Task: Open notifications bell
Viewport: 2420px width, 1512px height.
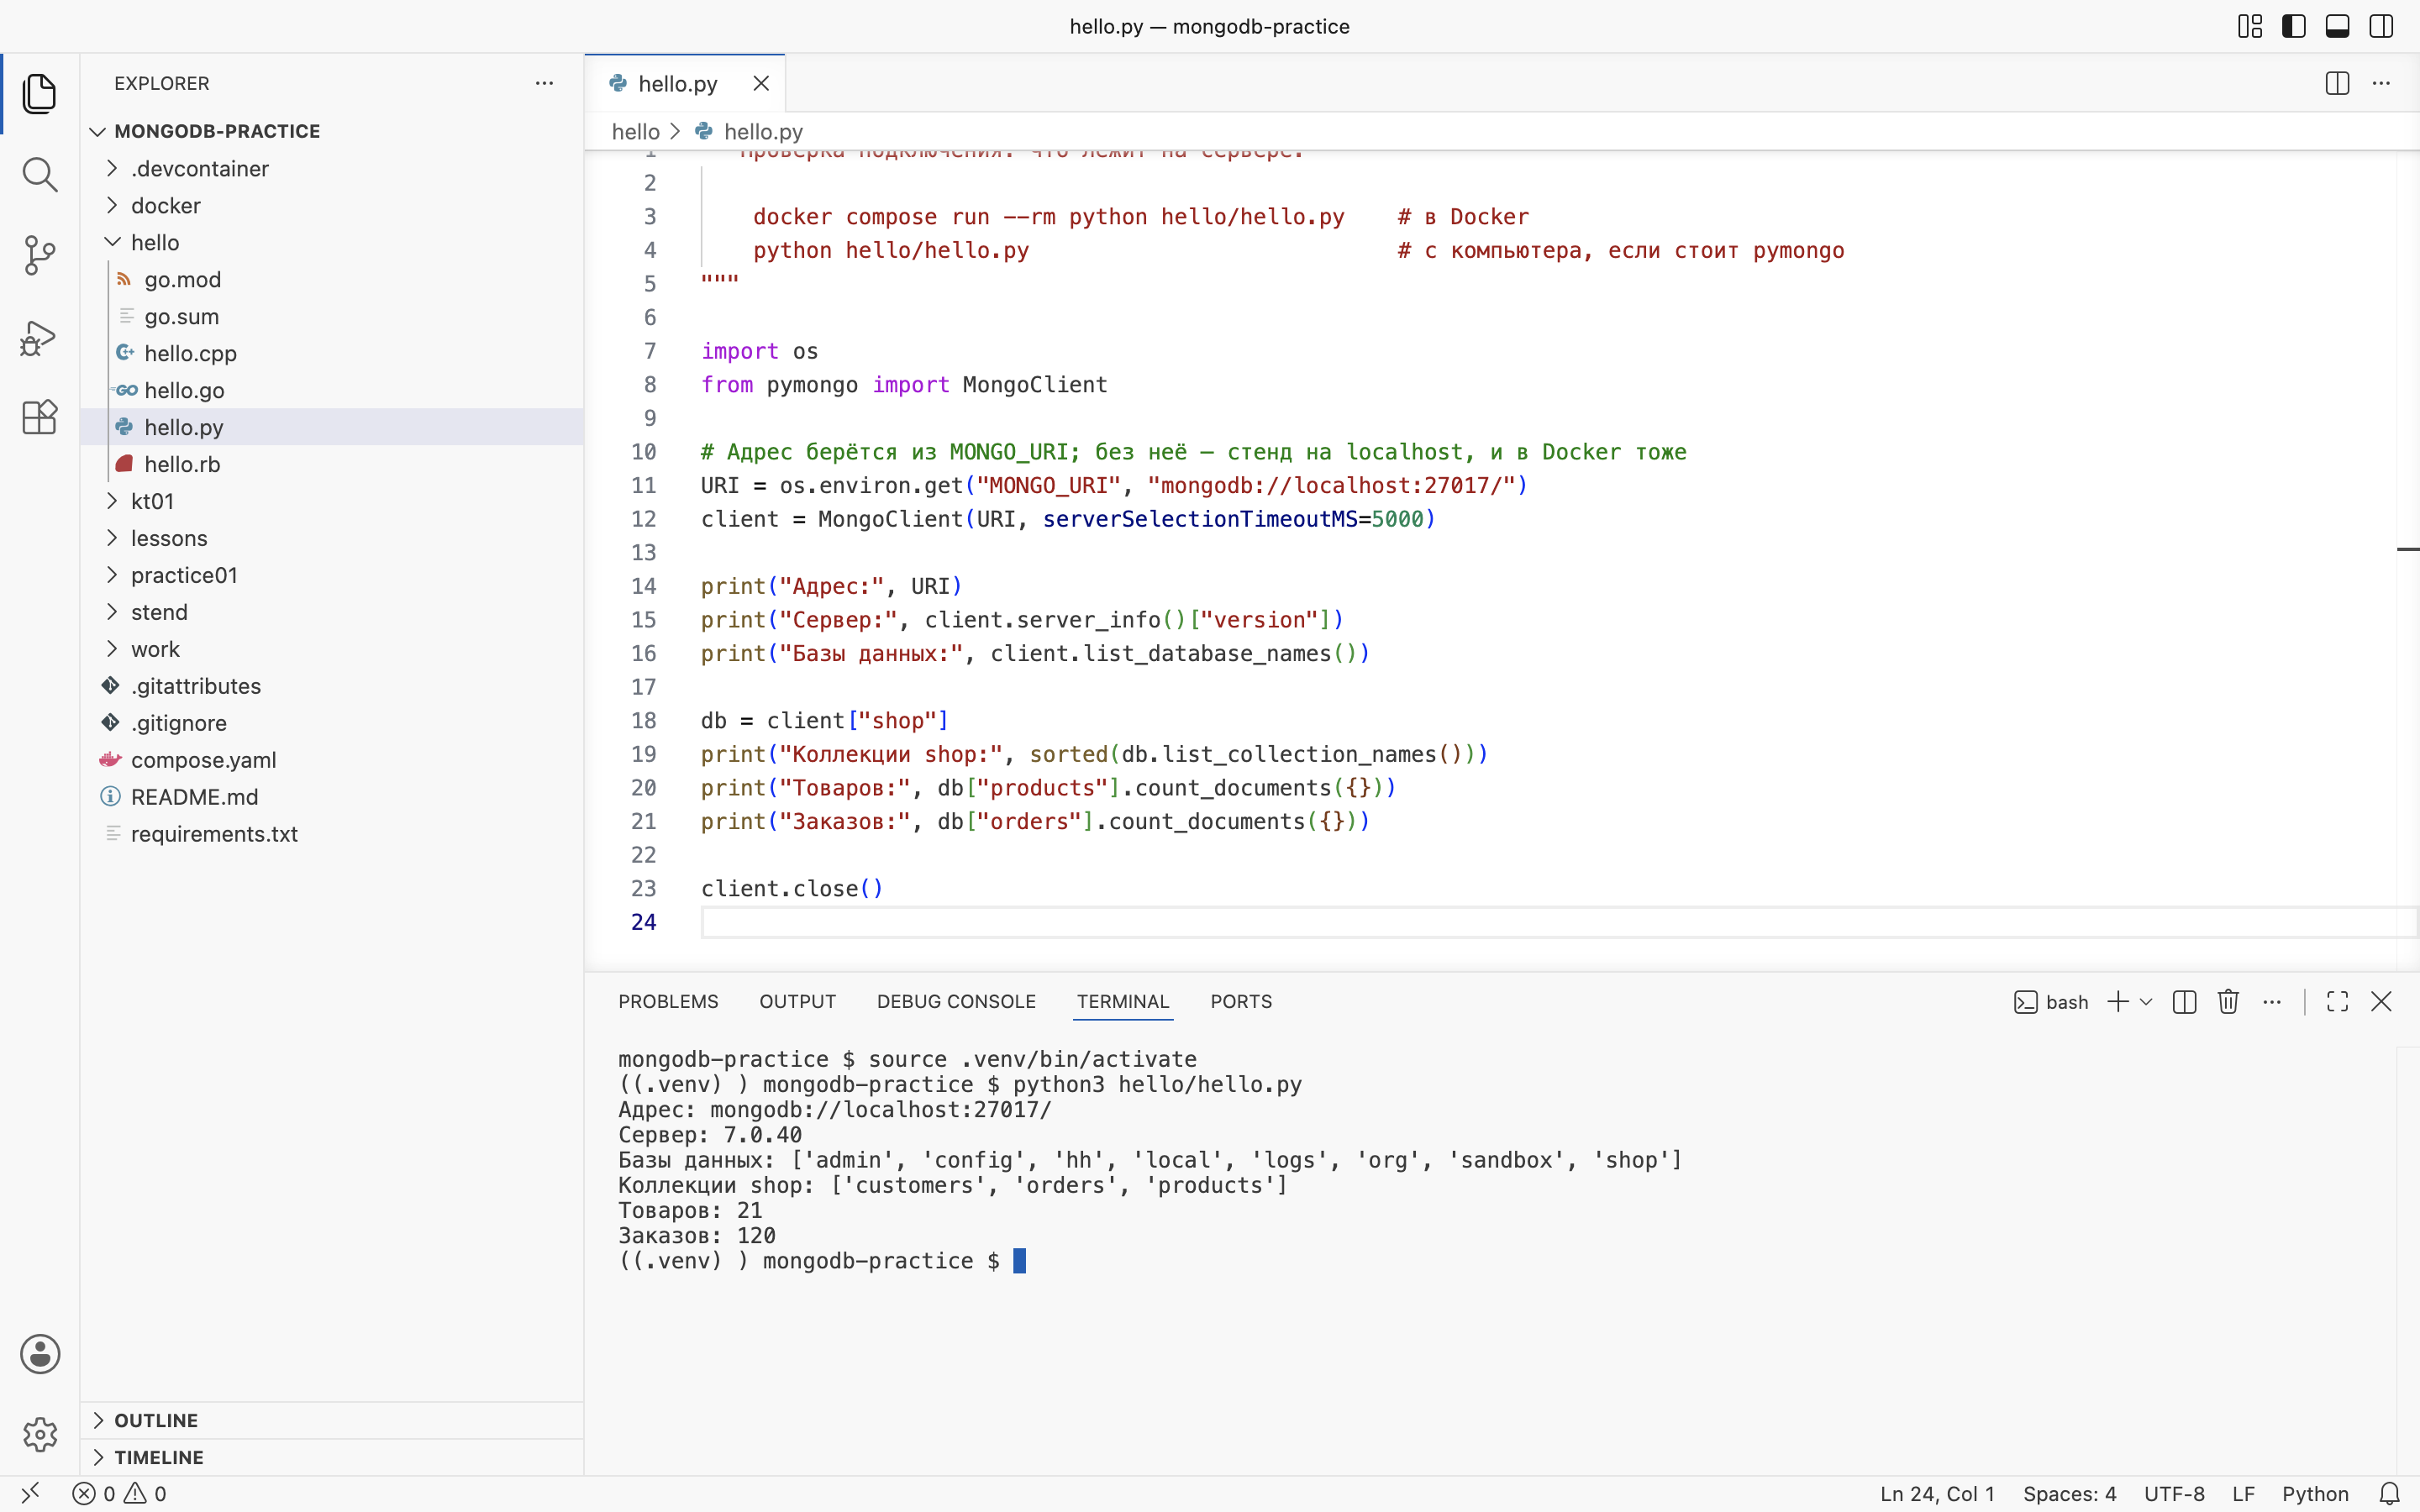Action: [x=2389, y=1493]
